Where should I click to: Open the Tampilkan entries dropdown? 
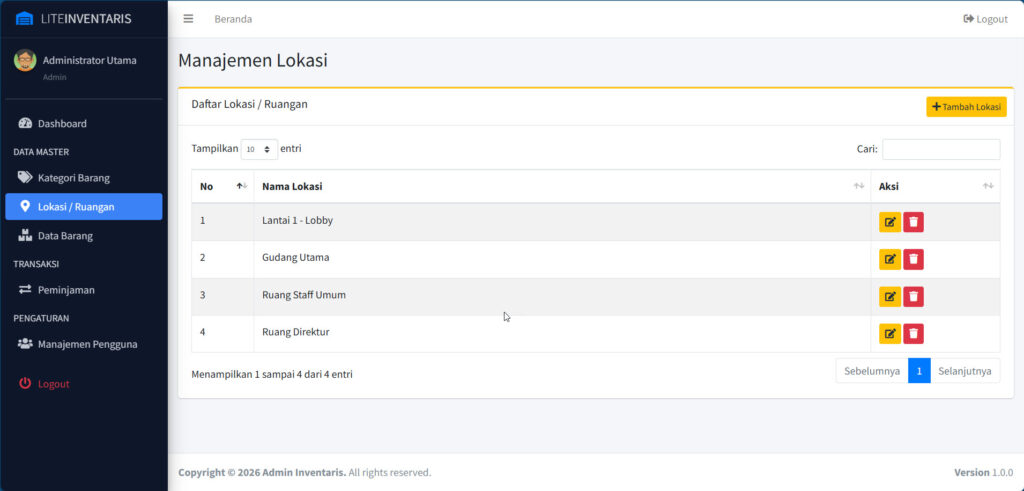(x=259, y=149)
